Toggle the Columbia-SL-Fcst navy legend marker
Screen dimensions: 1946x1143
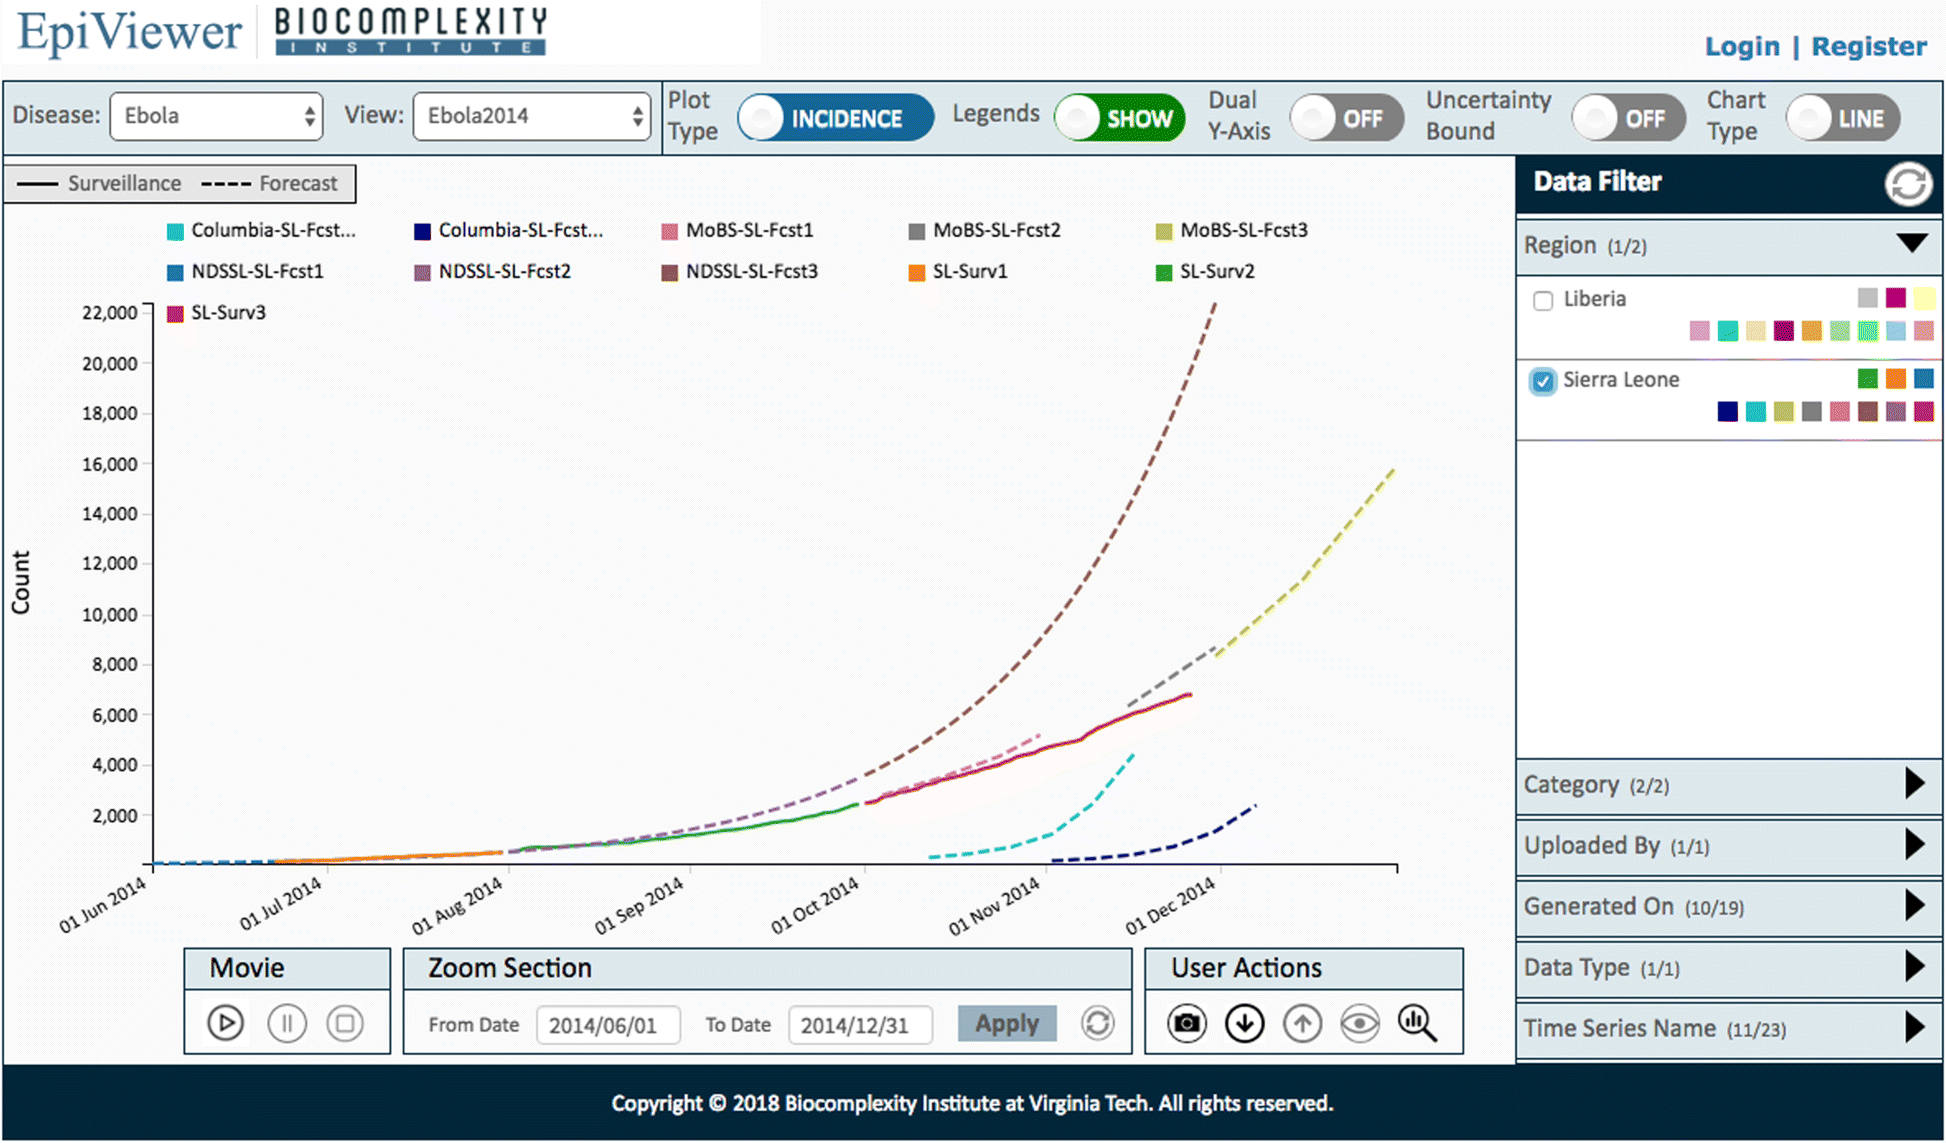tap(422, 231)
